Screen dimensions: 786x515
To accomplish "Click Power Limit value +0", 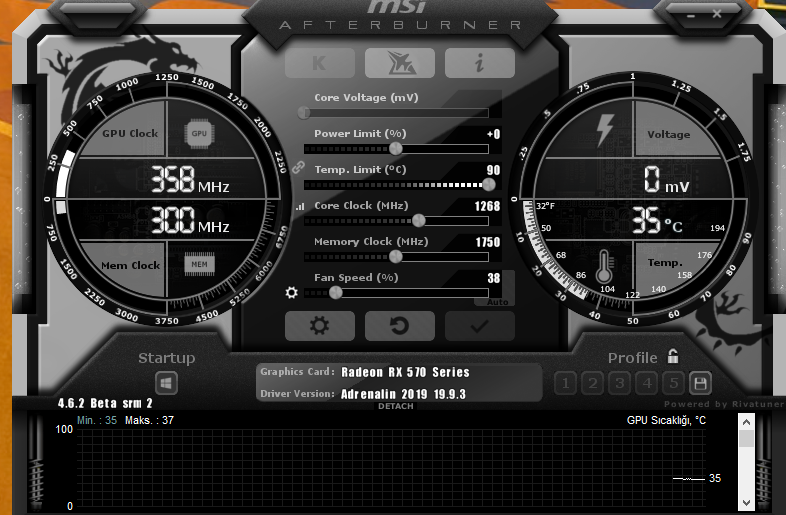I will point(493,134).
